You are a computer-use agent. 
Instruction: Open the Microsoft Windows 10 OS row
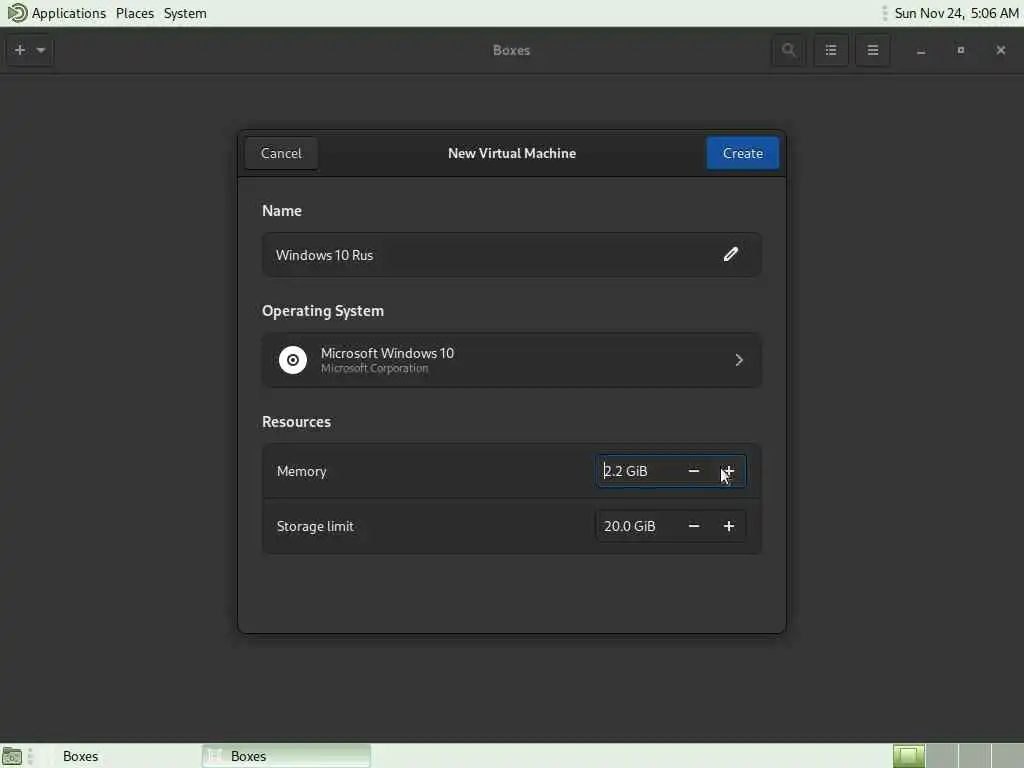pyautogui.click(x=511, y=360)
